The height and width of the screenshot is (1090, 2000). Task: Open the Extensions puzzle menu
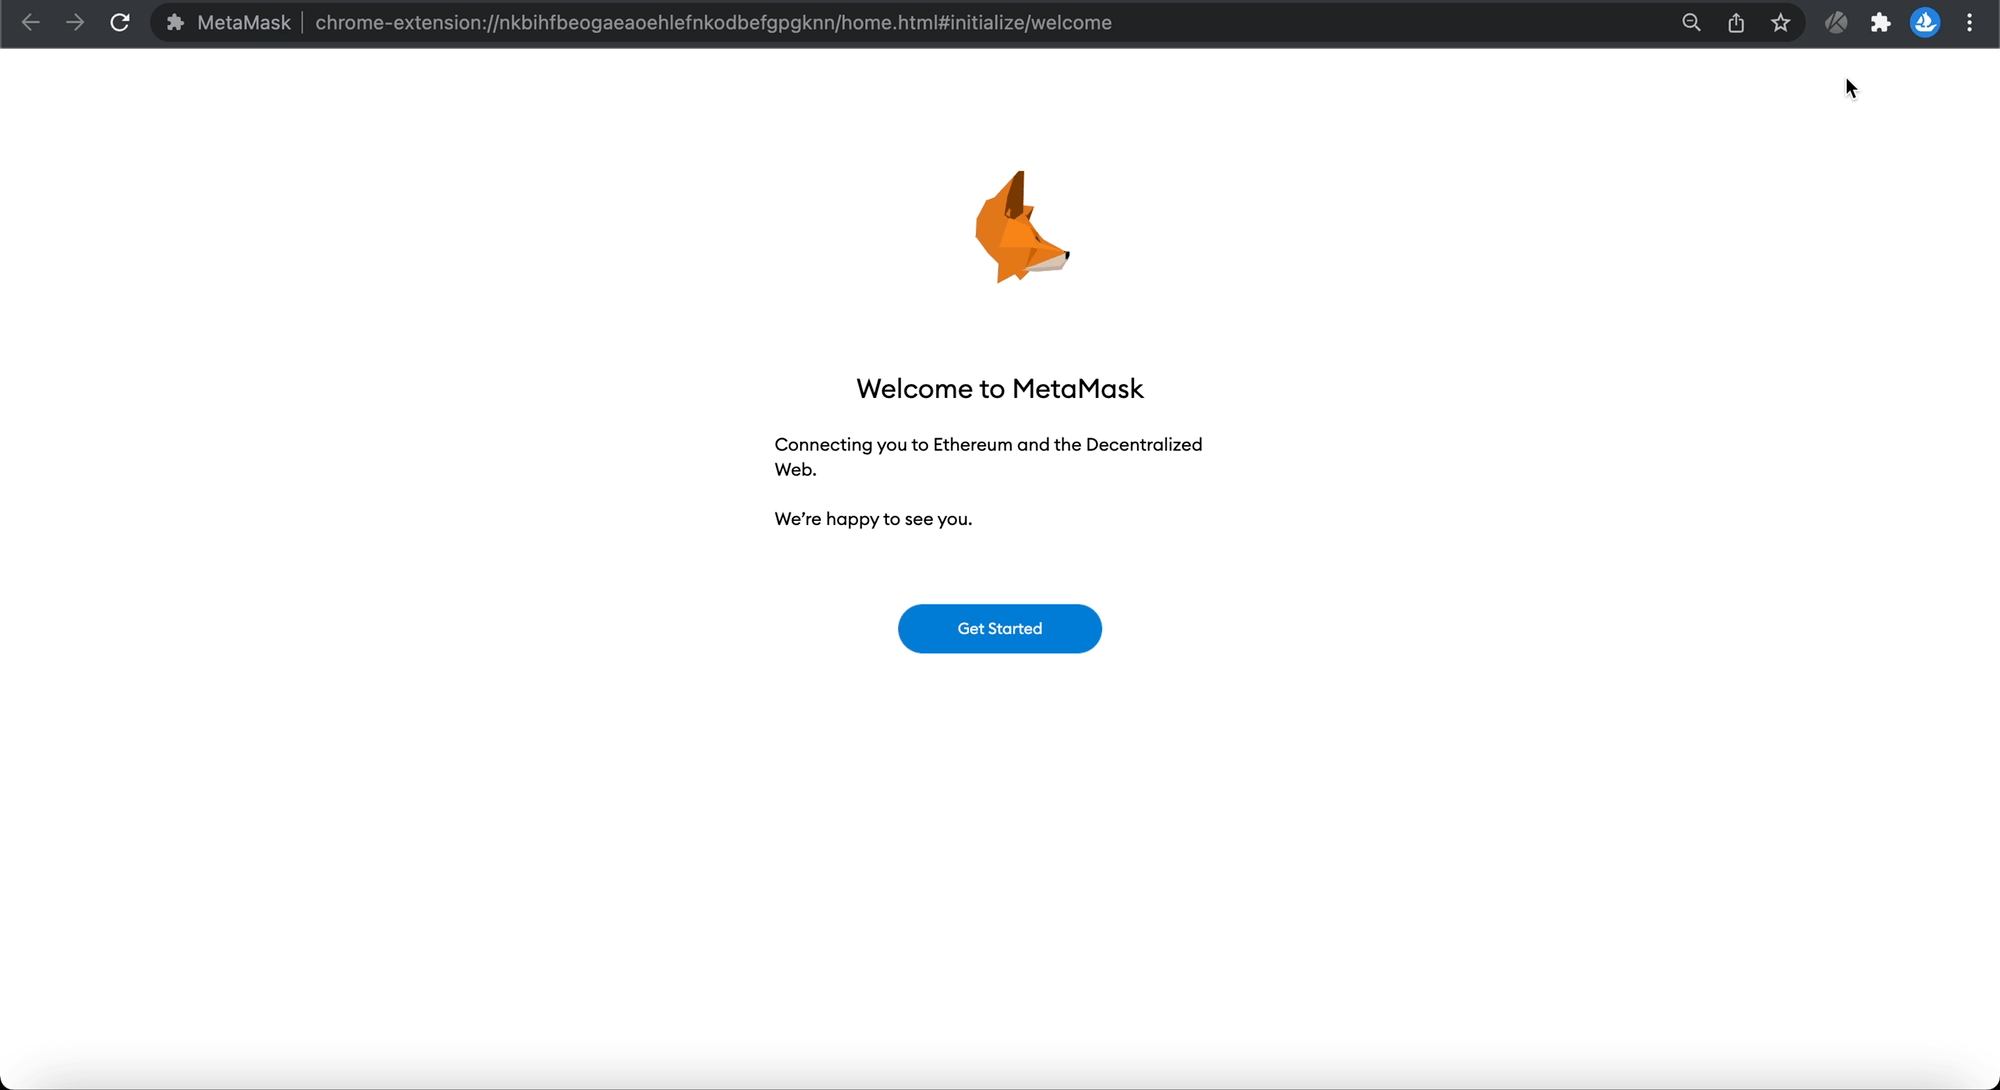point(1881,22)
